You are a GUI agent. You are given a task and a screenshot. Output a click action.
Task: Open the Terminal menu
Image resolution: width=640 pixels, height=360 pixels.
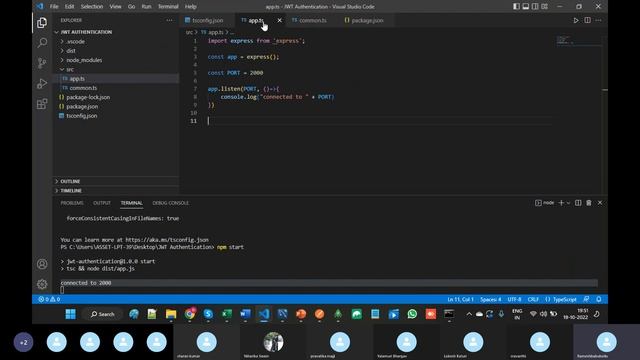coord(168,7)
